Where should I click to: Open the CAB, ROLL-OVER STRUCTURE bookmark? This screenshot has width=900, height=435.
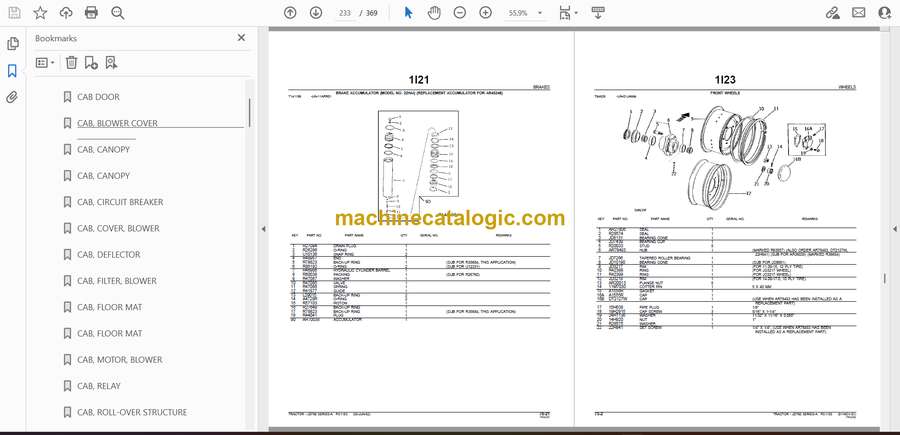(x=132, y=413)
